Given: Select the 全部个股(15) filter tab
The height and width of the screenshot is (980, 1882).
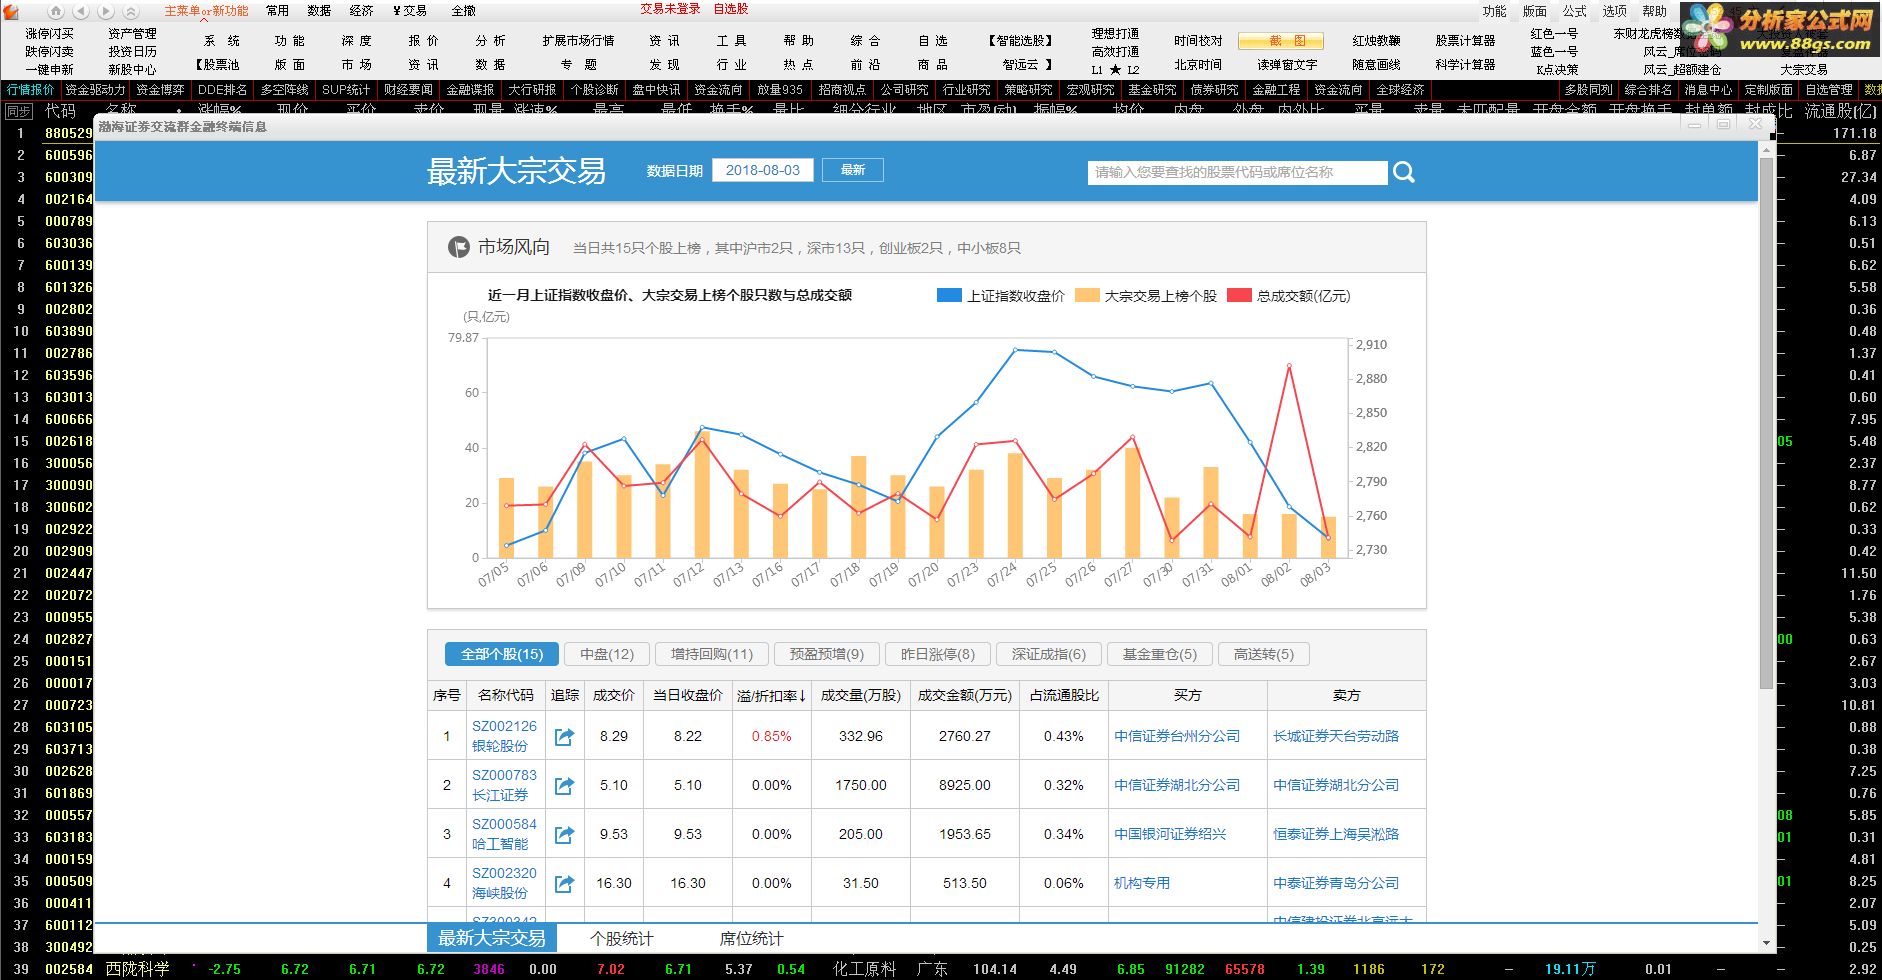Looking at the screenshot, I should 501,654.
